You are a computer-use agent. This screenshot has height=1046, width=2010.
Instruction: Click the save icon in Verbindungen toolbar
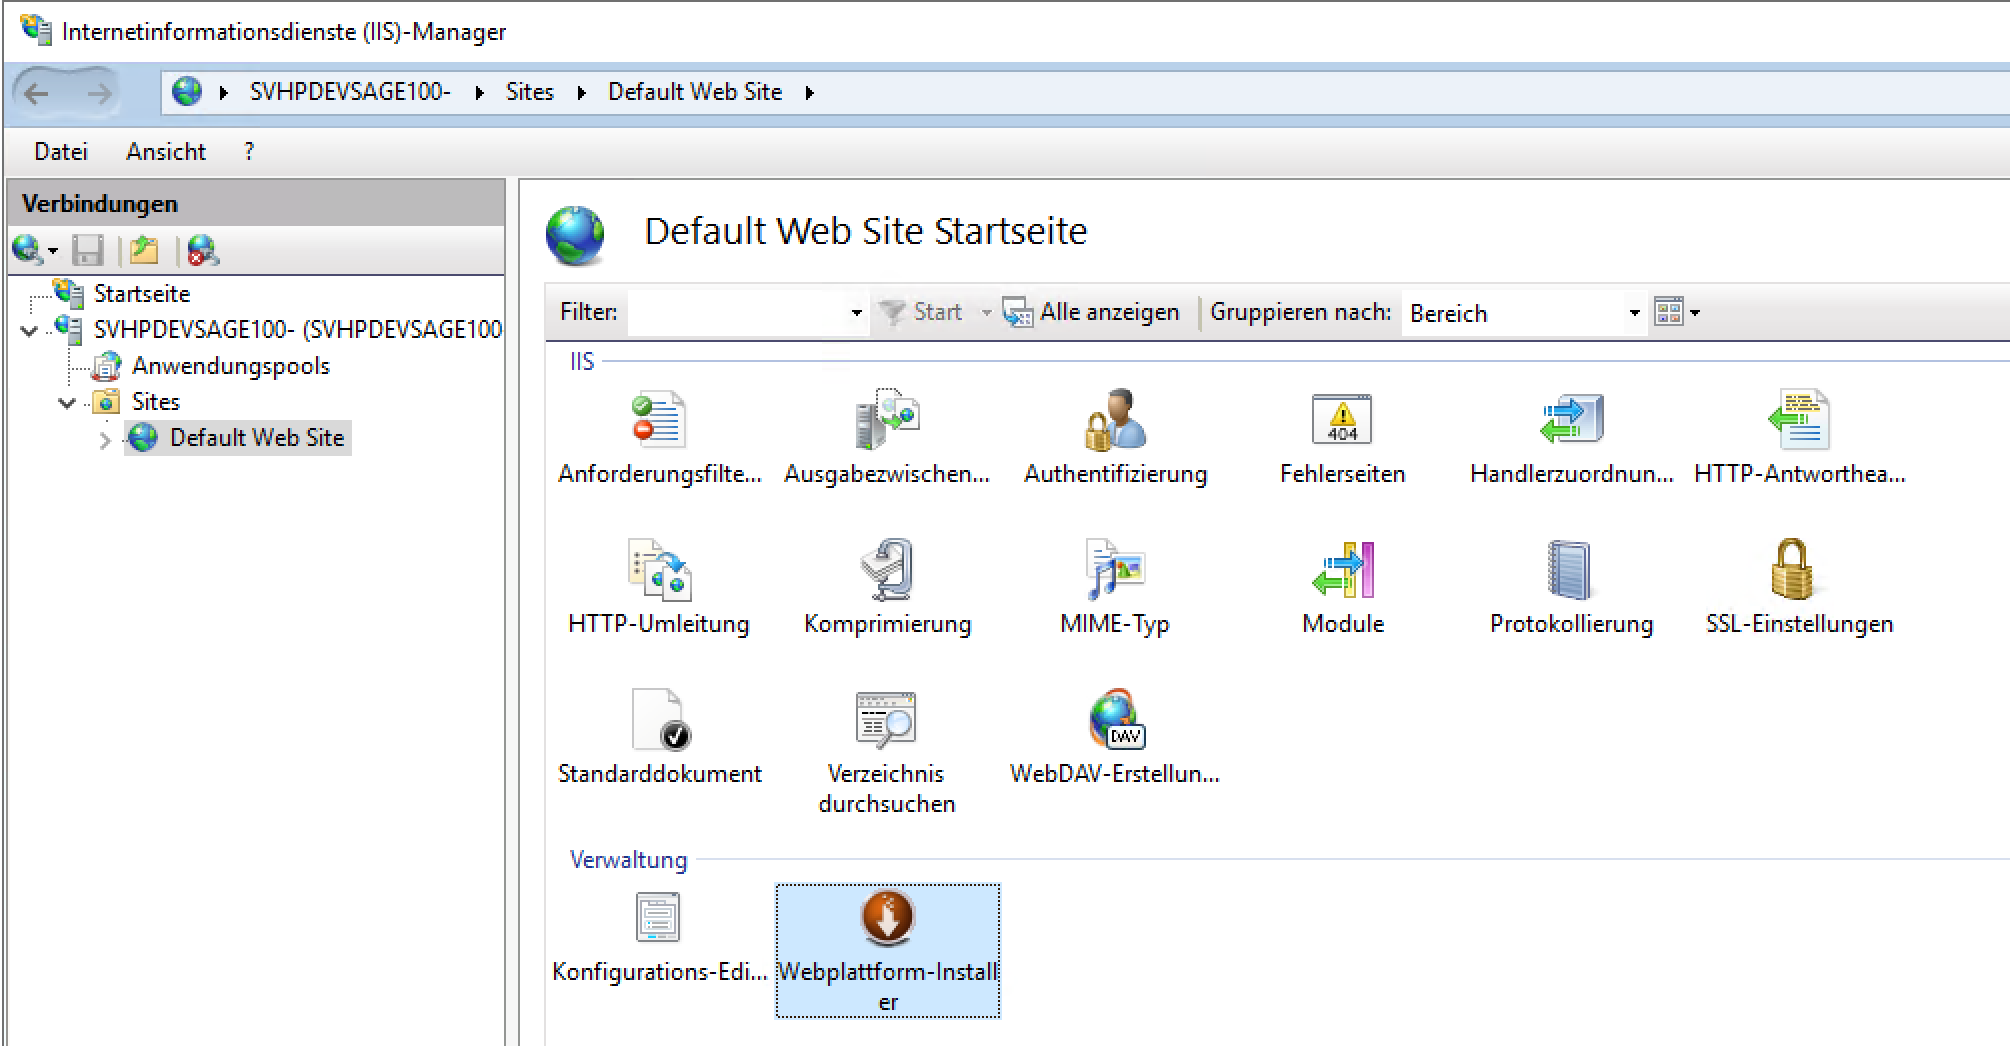point(88,250)
